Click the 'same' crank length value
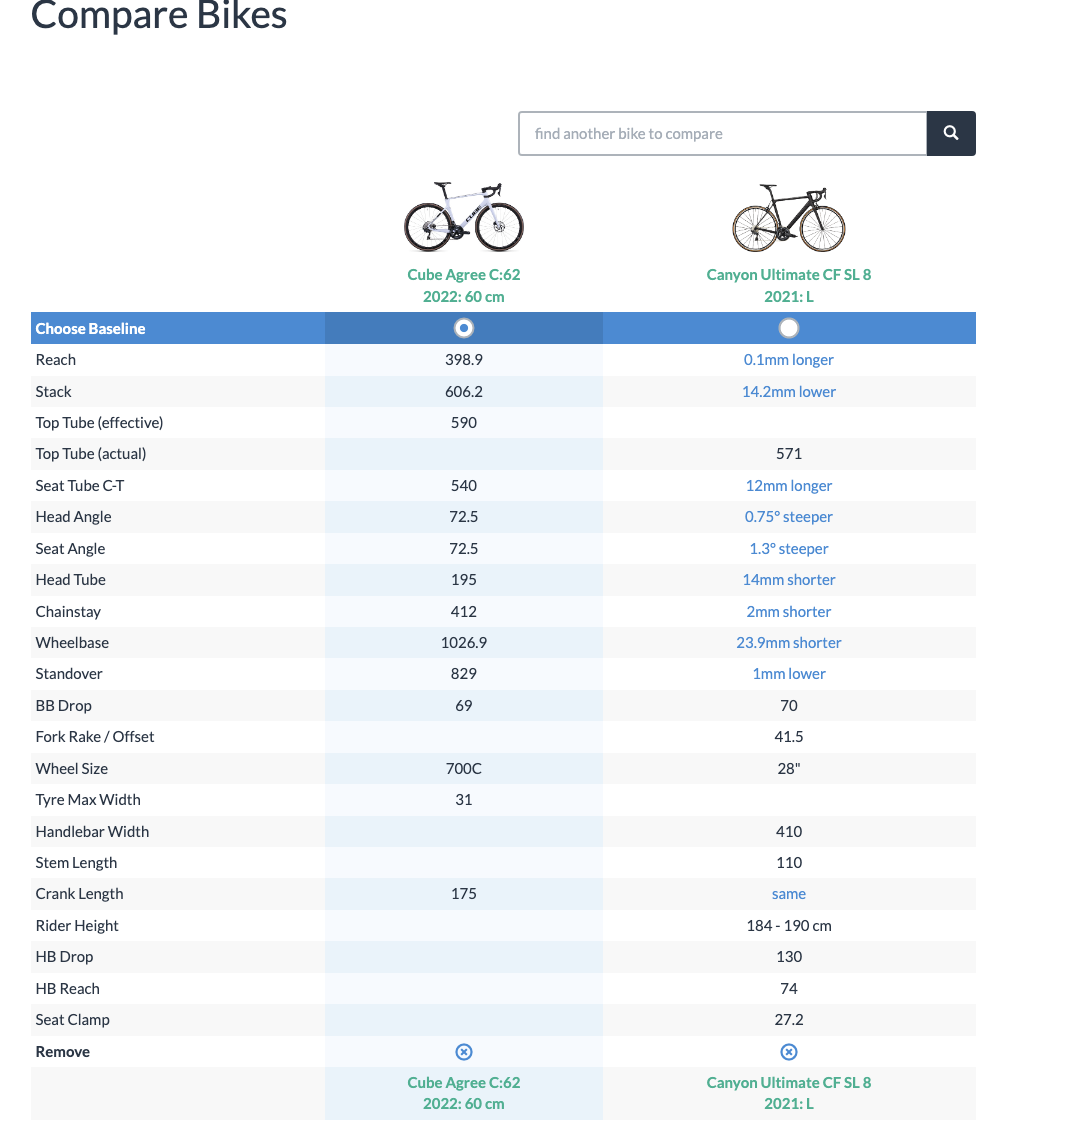The width and height of the screenshot is (1070, 1132). [788, 894]
